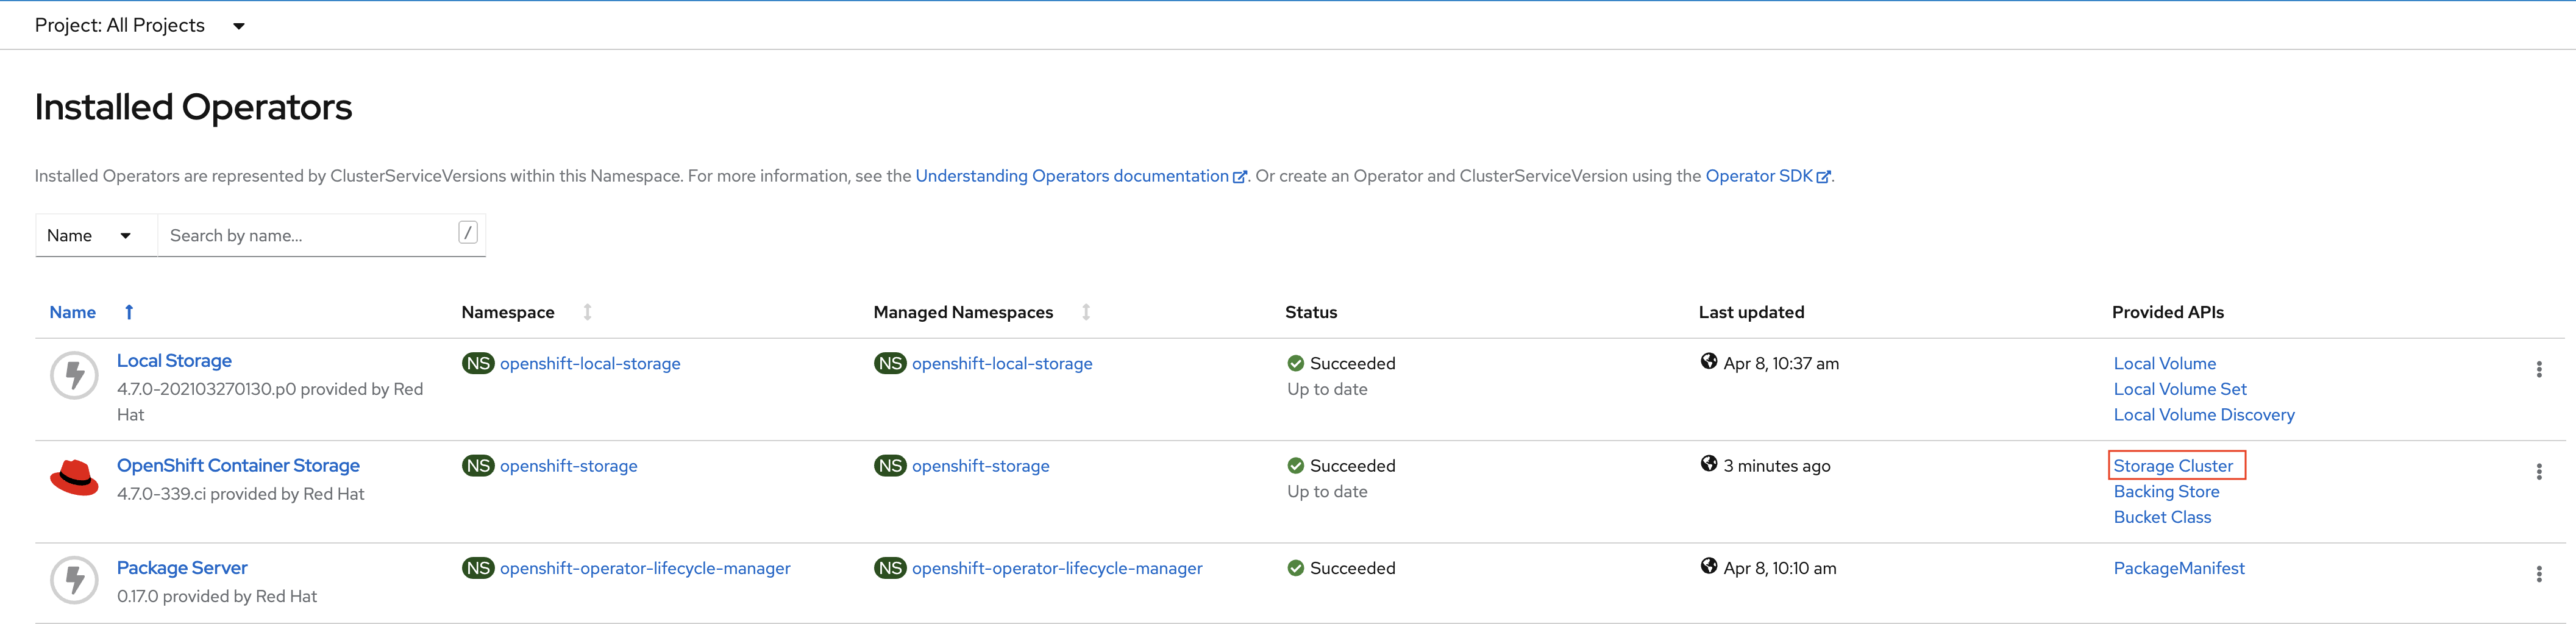Click the Managed Namespaces column sort icon
The width and height of the screenshot is (2576, 624).
pyautogui.click(x=1086, y=312)
